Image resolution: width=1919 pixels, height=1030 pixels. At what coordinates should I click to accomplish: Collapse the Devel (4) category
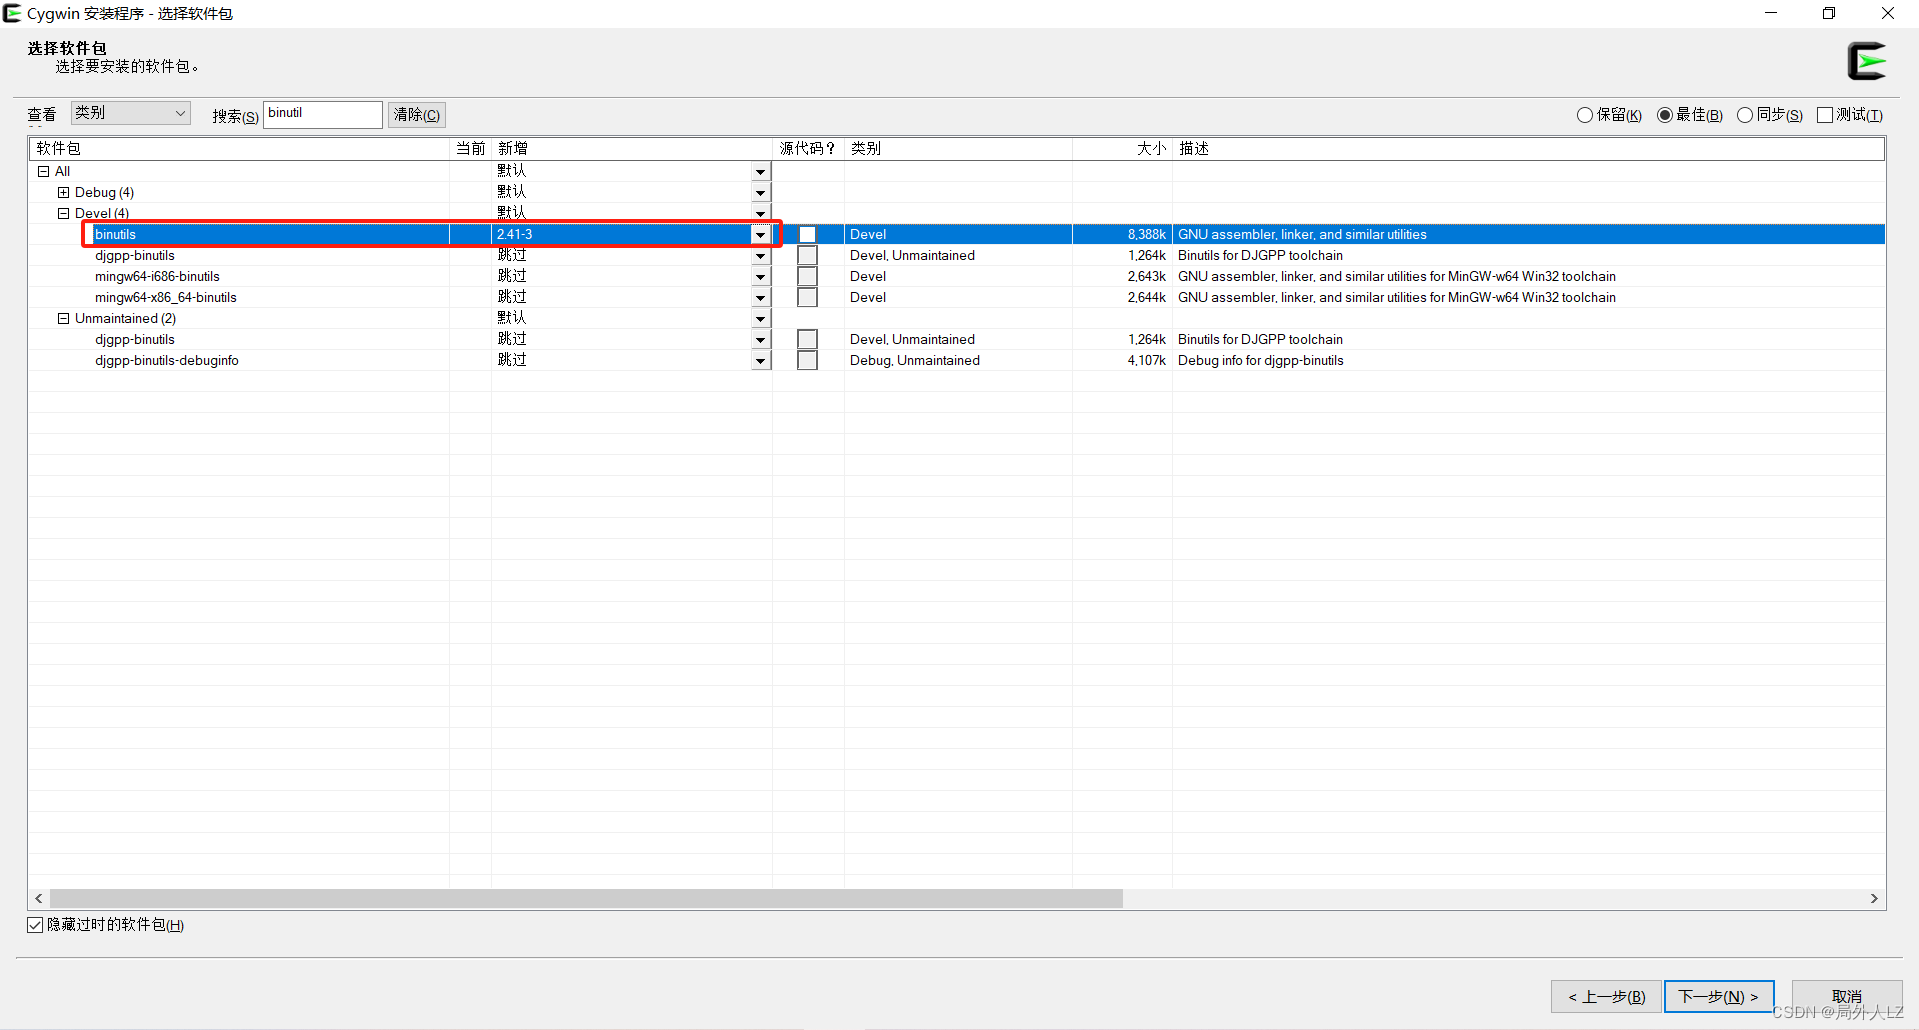63,213
